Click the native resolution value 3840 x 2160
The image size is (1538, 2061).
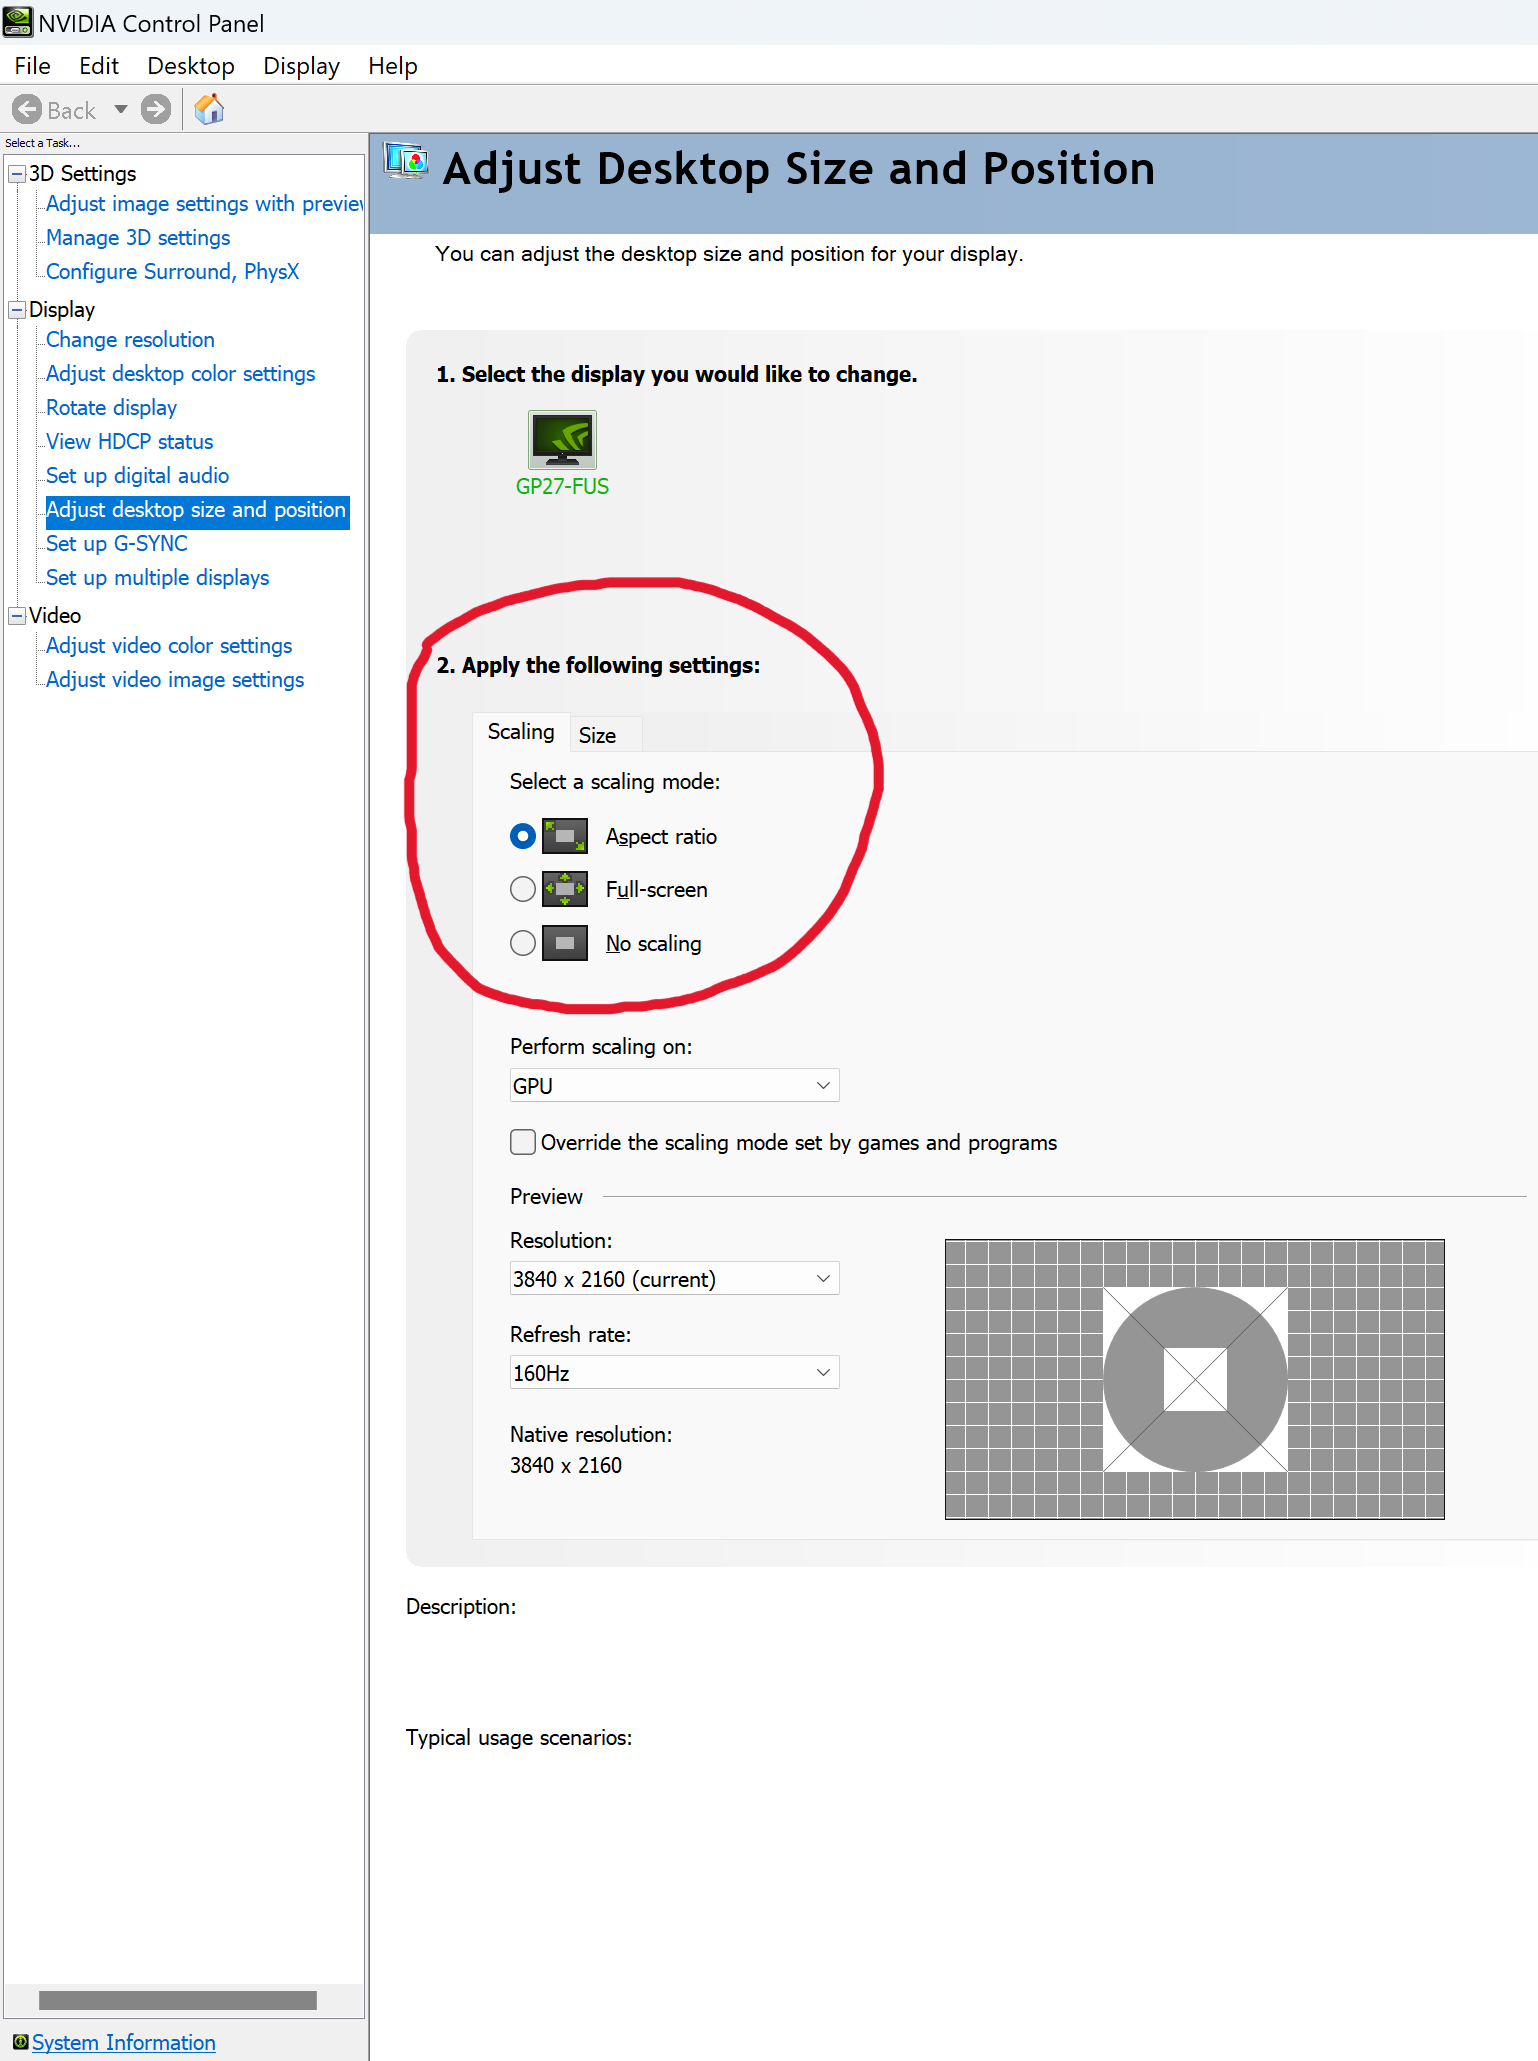tap(566, 1465)
